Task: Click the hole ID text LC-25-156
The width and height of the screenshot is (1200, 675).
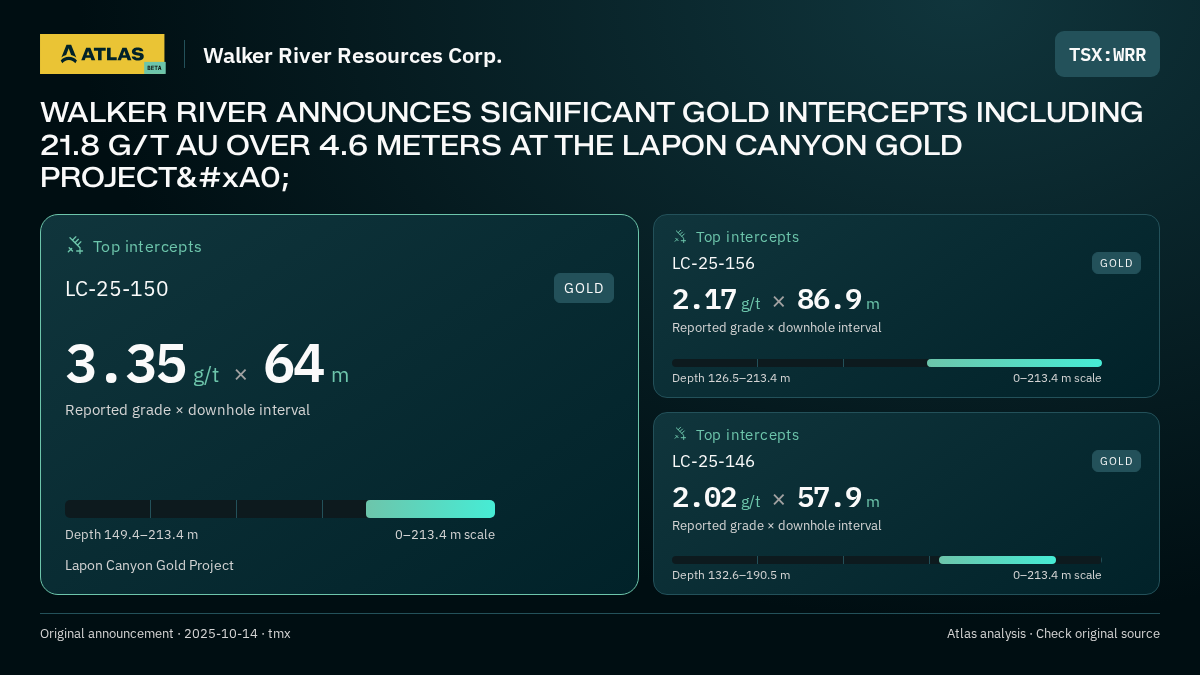Action: 713,263
